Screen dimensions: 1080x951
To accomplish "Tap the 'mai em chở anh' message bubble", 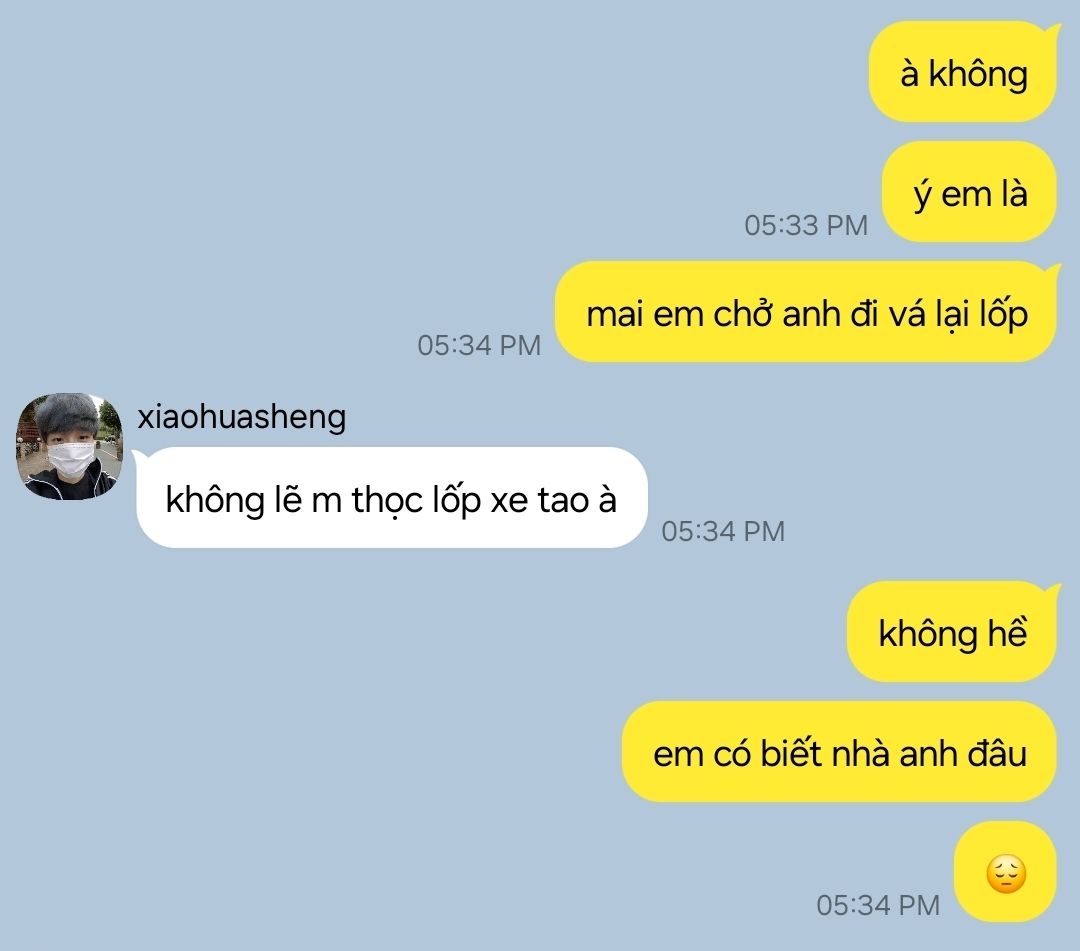I will click(x=807, y=311).
